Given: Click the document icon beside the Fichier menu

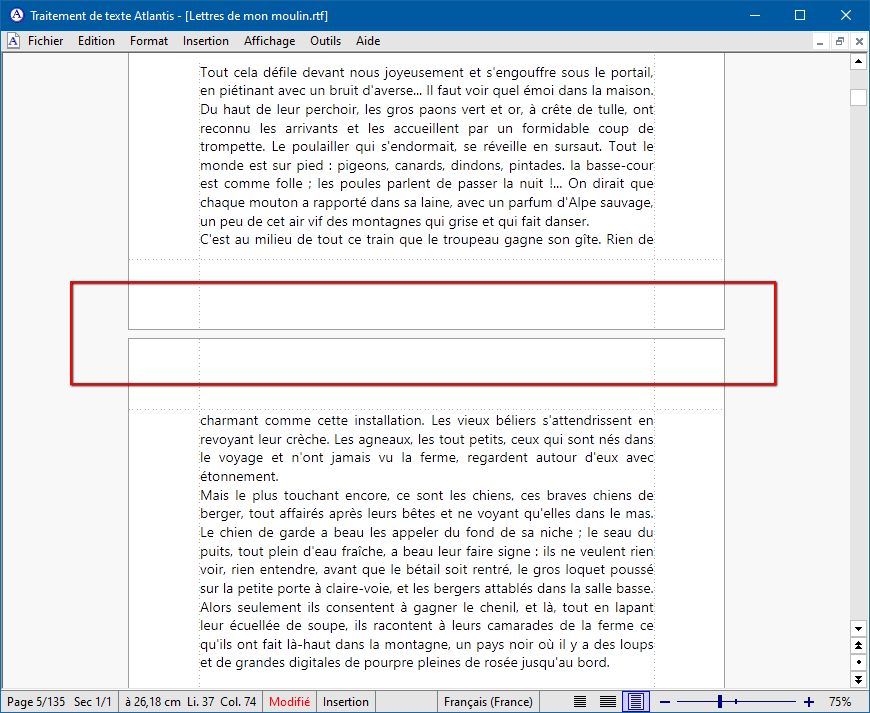Looking at the screenshot, I should (x=13, y=41).
